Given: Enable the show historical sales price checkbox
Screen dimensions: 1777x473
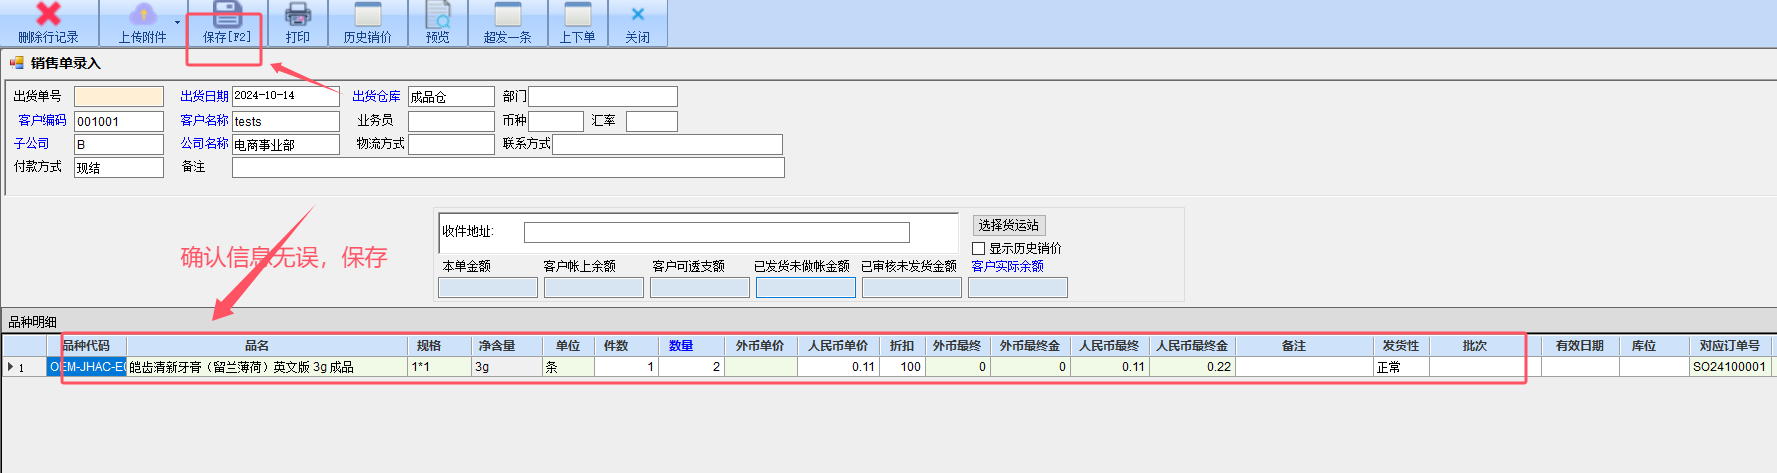Looking at the screenshot, I should [x=979, y=248].
